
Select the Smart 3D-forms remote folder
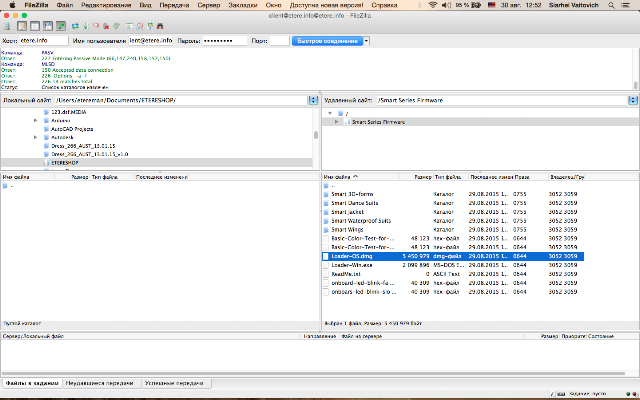pyautogui.click(x=352, y=194)
